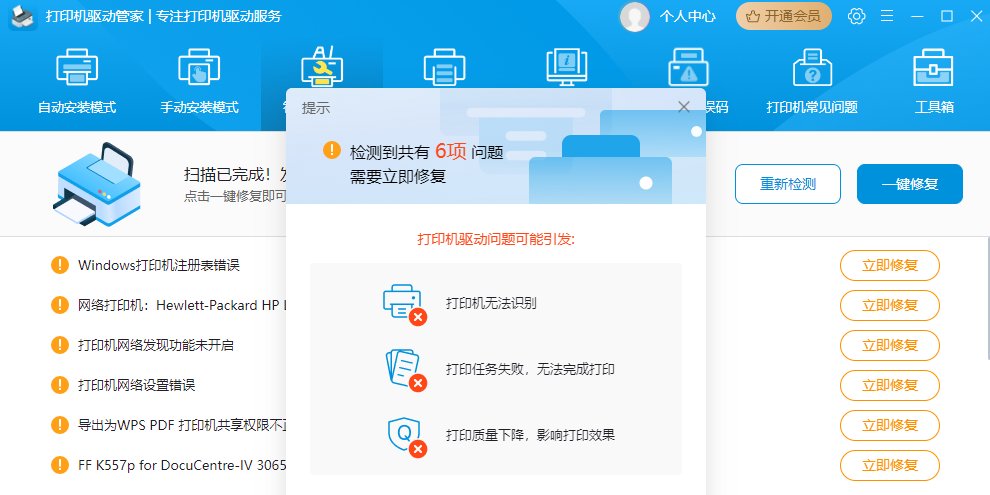Select the 打印机网络发现功能未开启 list item

pyautogui.click(x=155, y=345)
